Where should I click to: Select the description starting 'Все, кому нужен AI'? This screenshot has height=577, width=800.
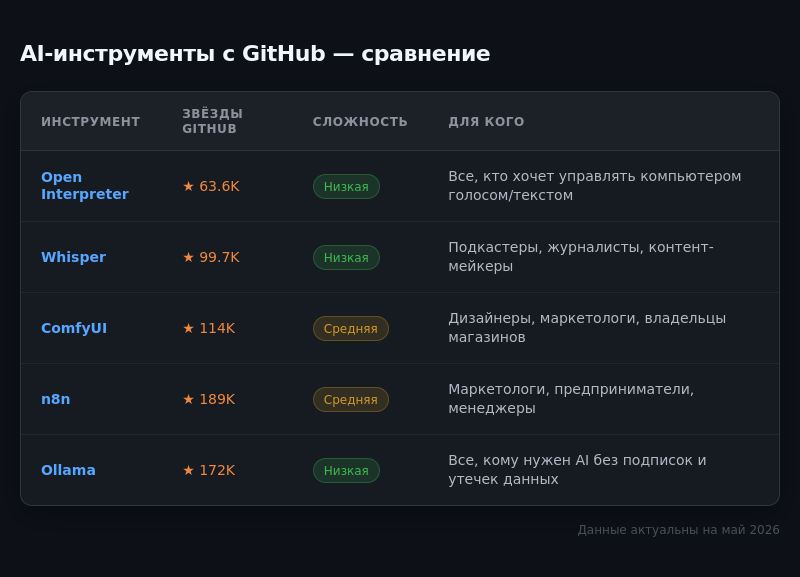pos(578,469)
